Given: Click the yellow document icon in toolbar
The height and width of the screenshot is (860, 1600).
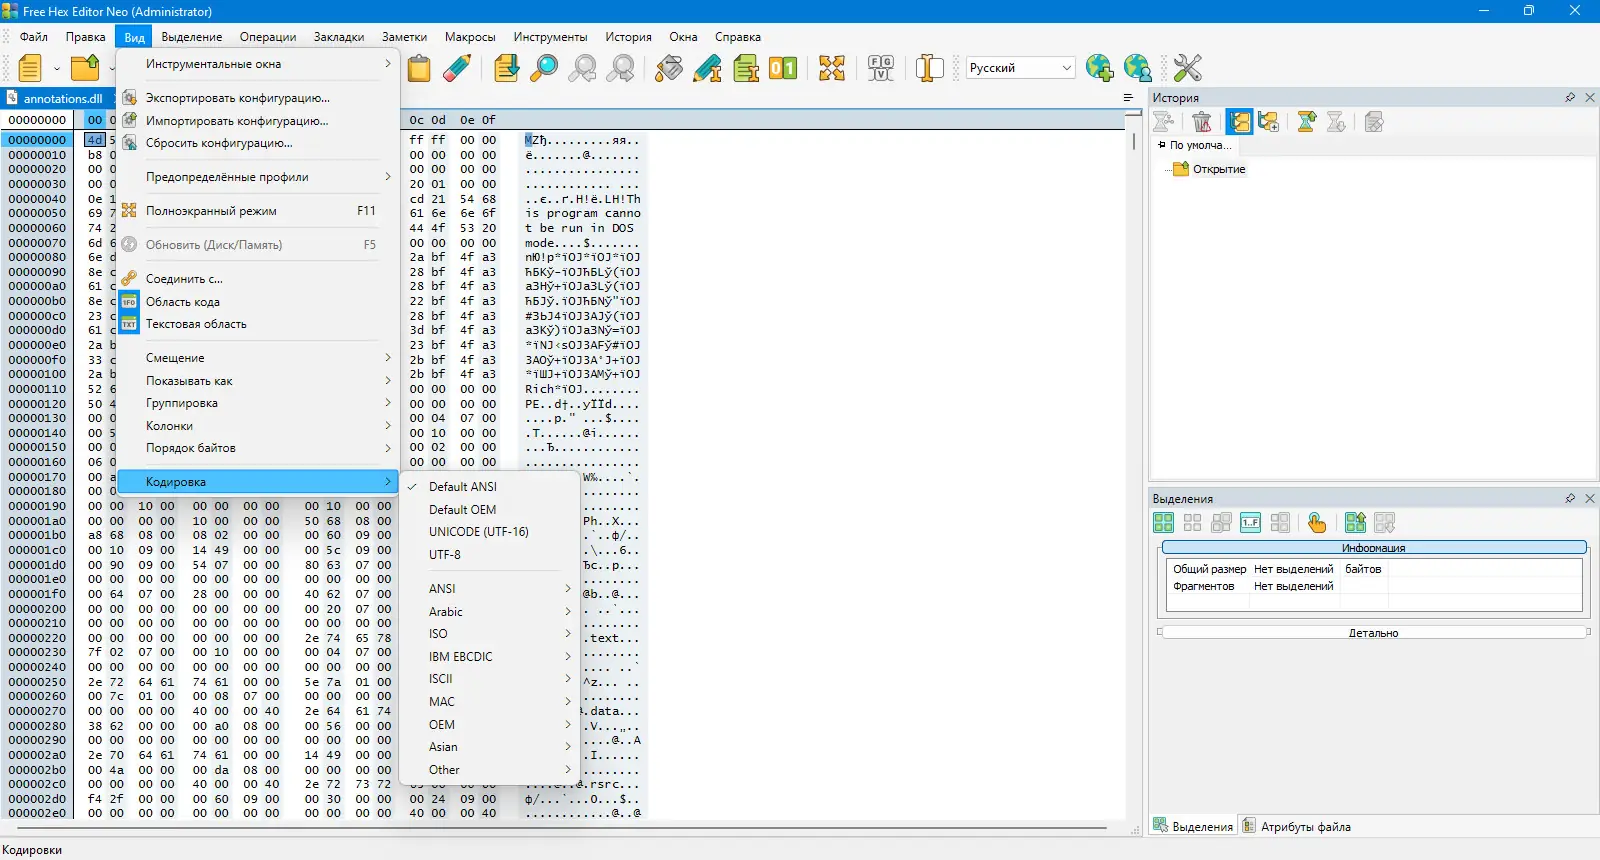Looking at the screenshot, I should pyautogui.click(x=30, y=68).
